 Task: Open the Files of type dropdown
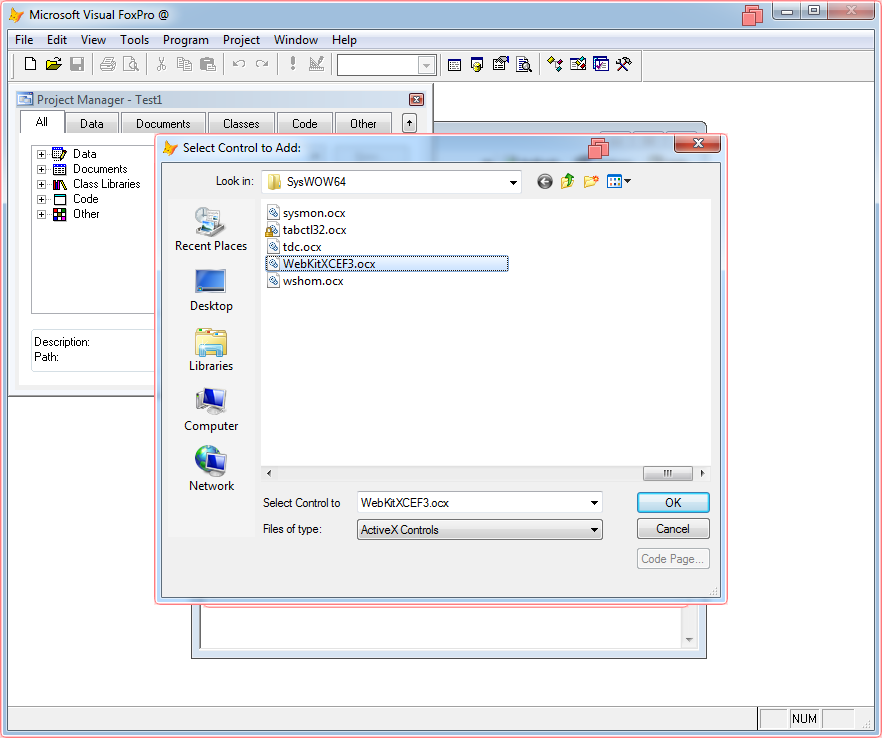tap(594, 530)
